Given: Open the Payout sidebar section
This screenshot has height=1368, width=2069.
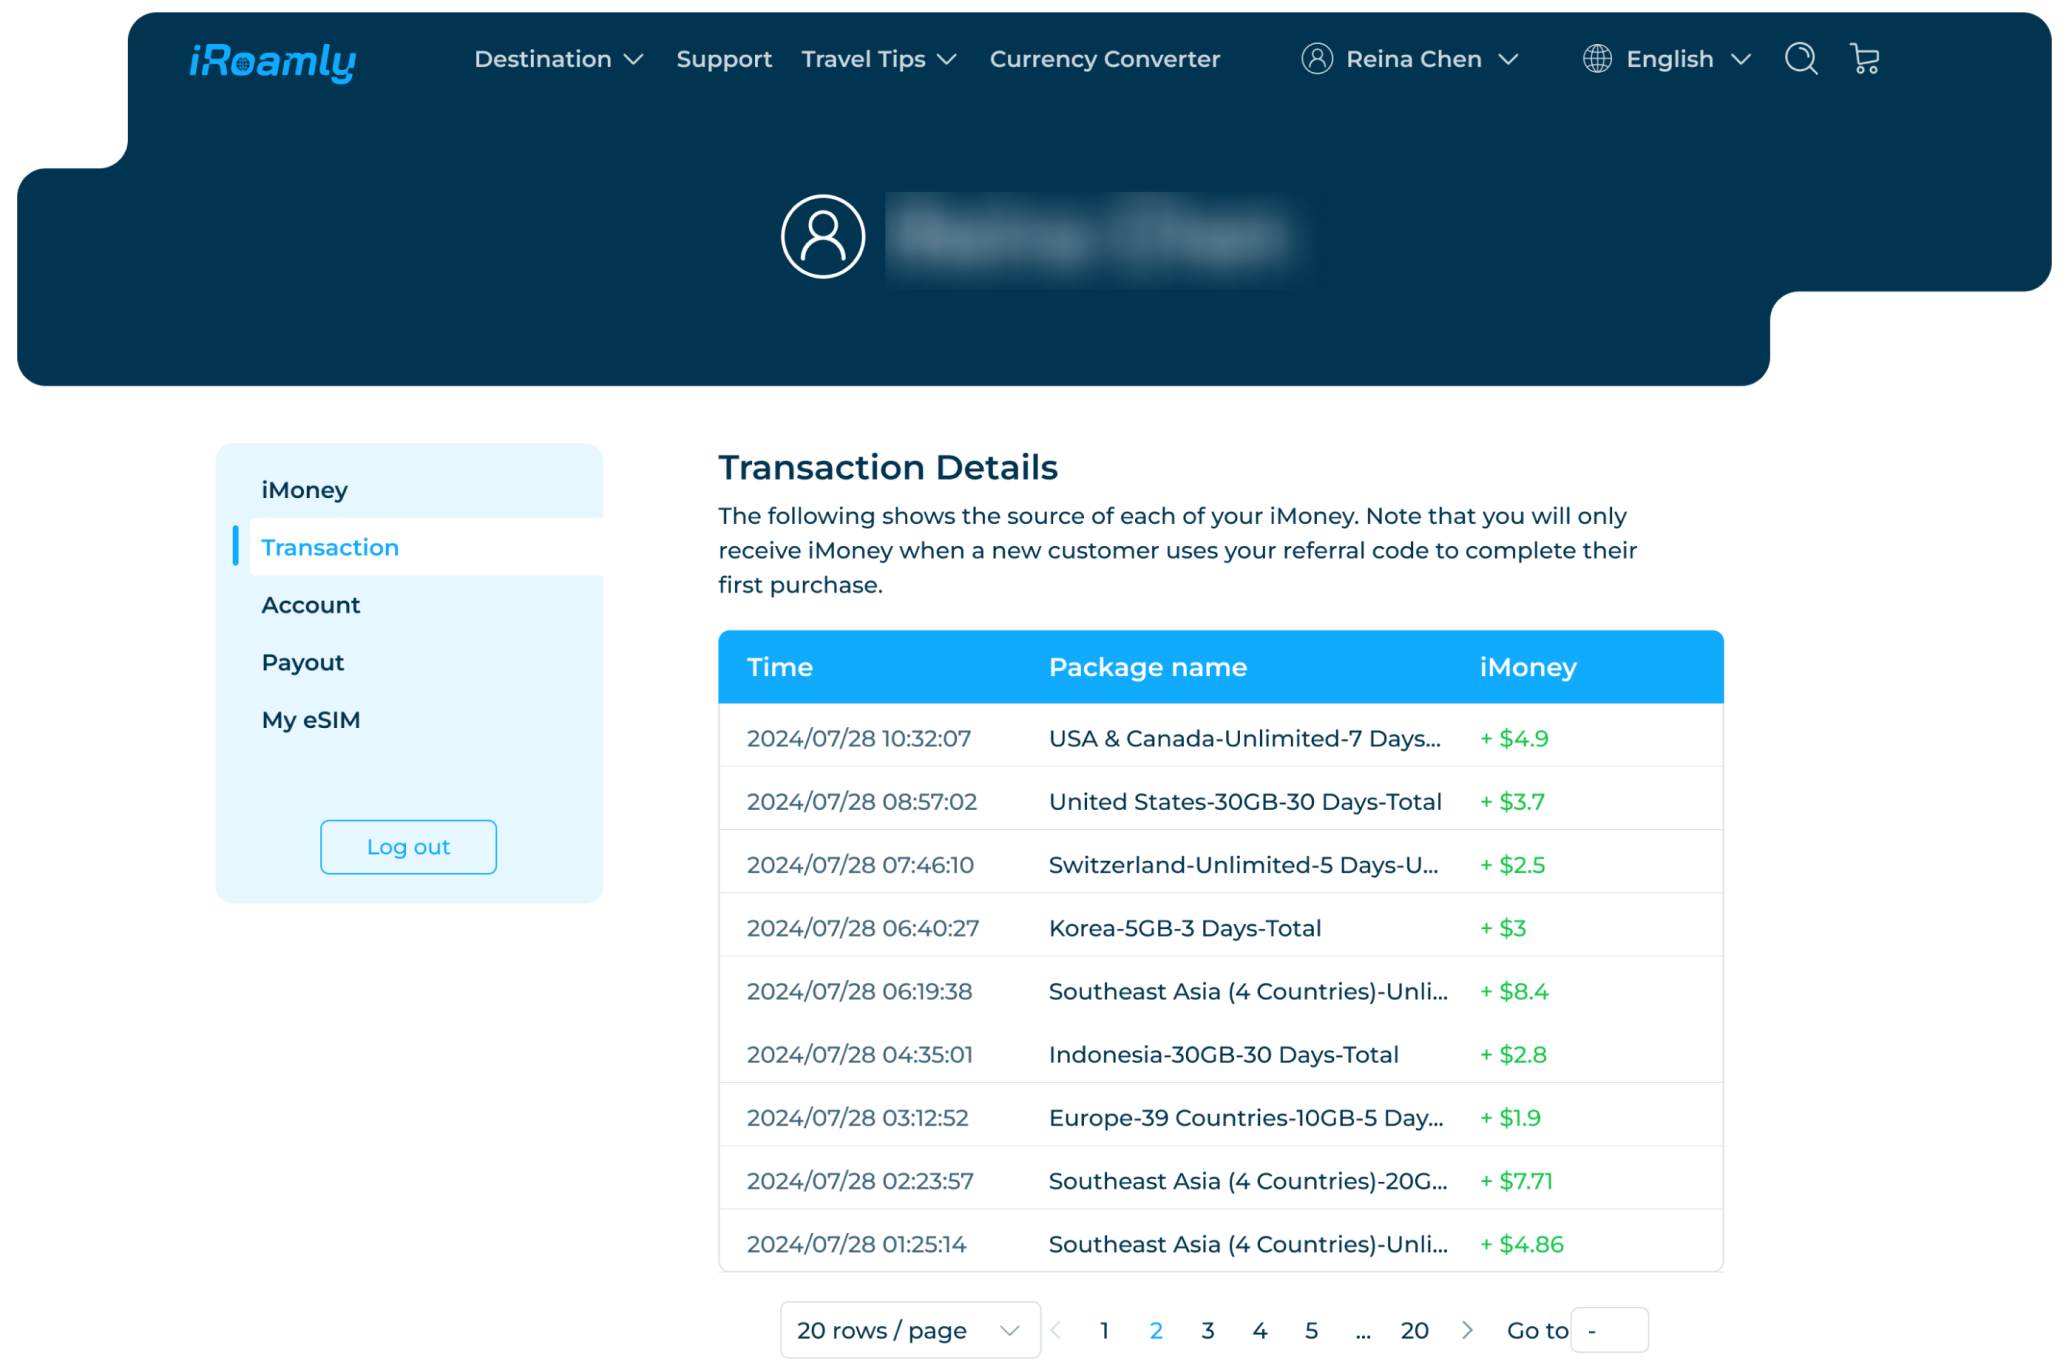Looking at the screenshot, I should 303,662.
